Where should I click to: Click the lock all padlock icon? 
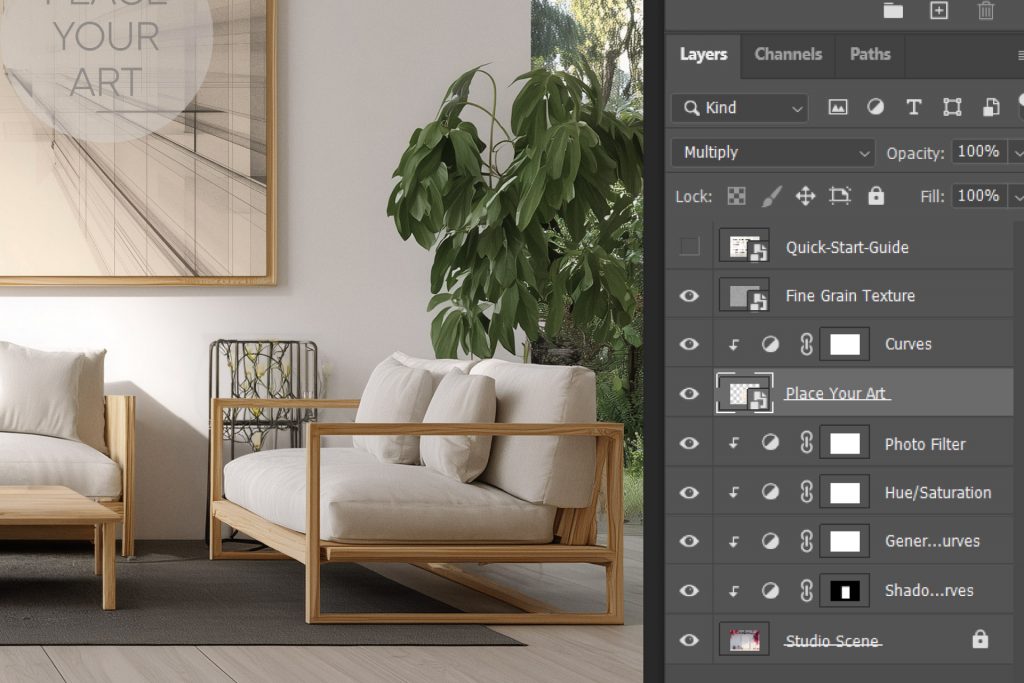point(876,195)
